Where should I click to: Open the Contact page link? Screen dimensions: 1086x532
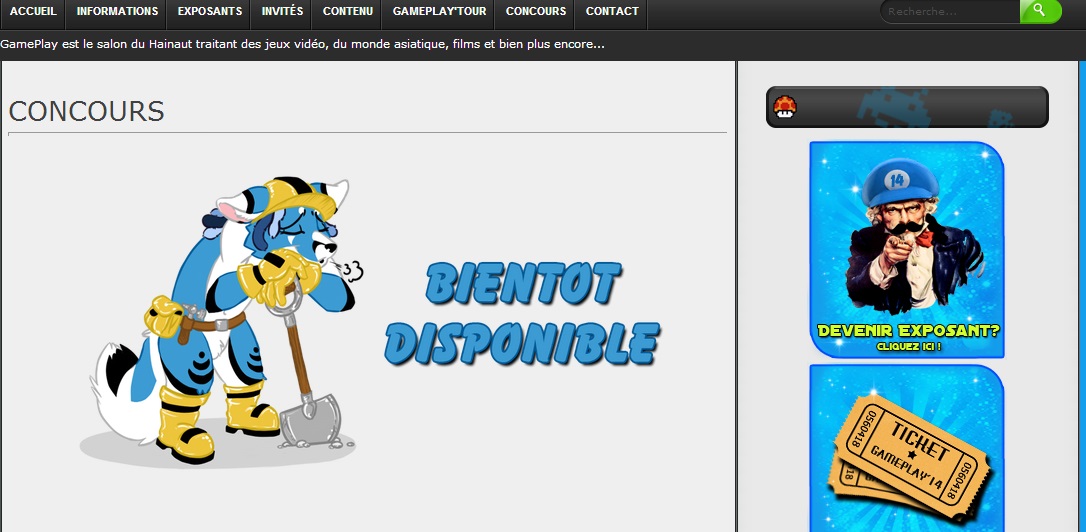(612, 12)
